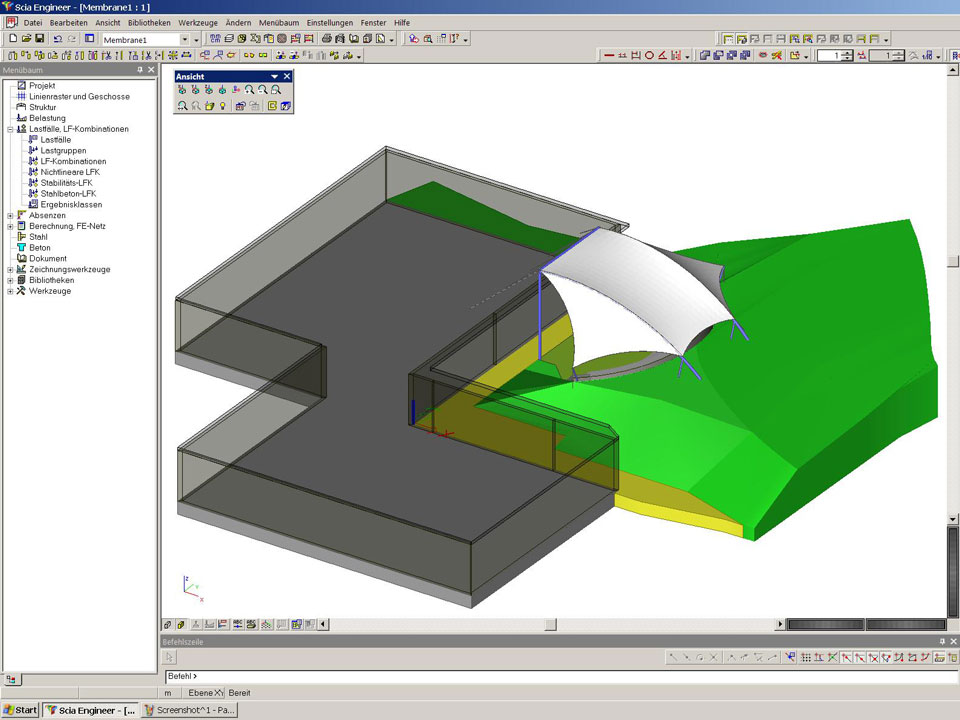Image resolution: width=960 pixels, height=720 pixels.
Task: Expand the Absenzen tree node
Action: click(10, 215)
